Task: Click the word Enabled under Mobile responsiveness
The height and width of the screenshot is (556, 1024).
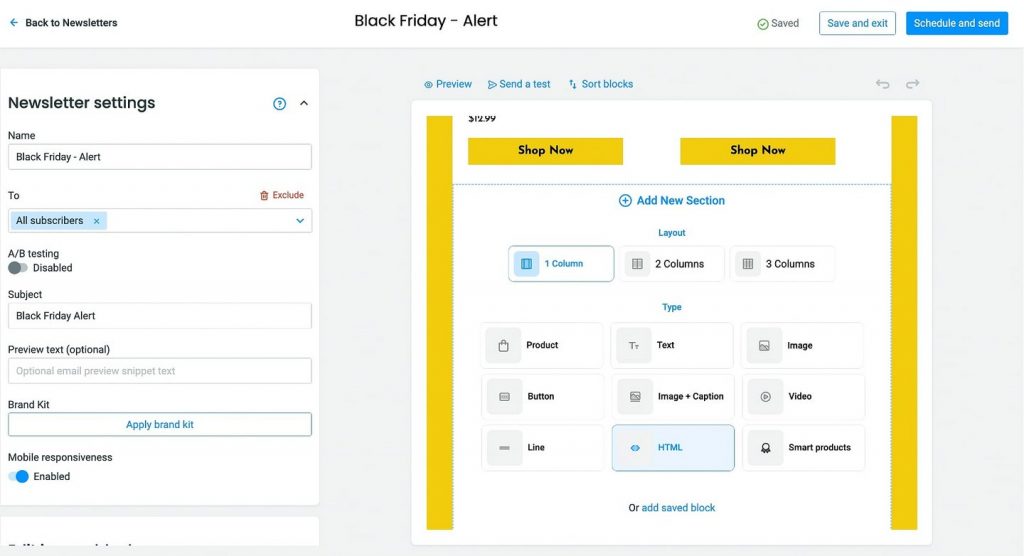Action: tap(52, 476)
